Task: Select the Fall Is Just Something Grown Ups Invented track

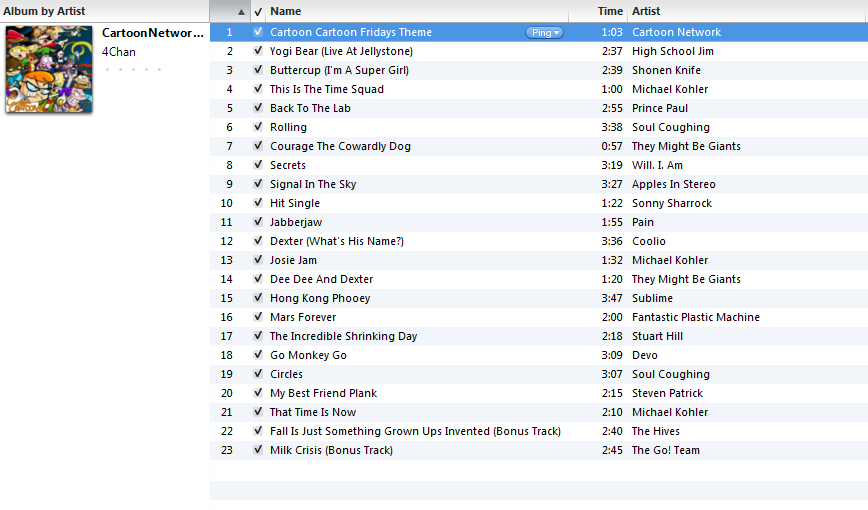Action: [x=539, y=431]
